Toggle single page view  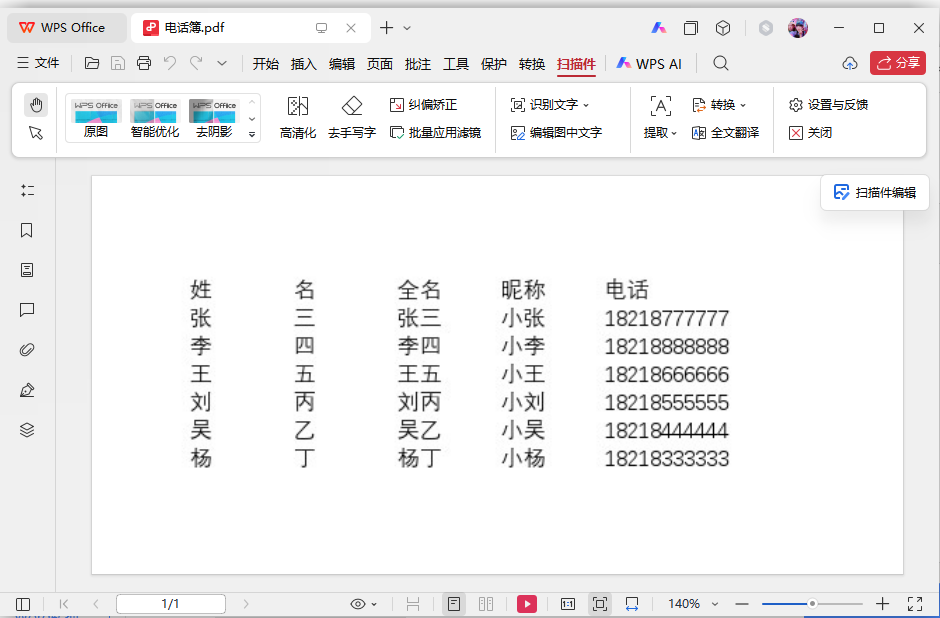click(454, 604)
